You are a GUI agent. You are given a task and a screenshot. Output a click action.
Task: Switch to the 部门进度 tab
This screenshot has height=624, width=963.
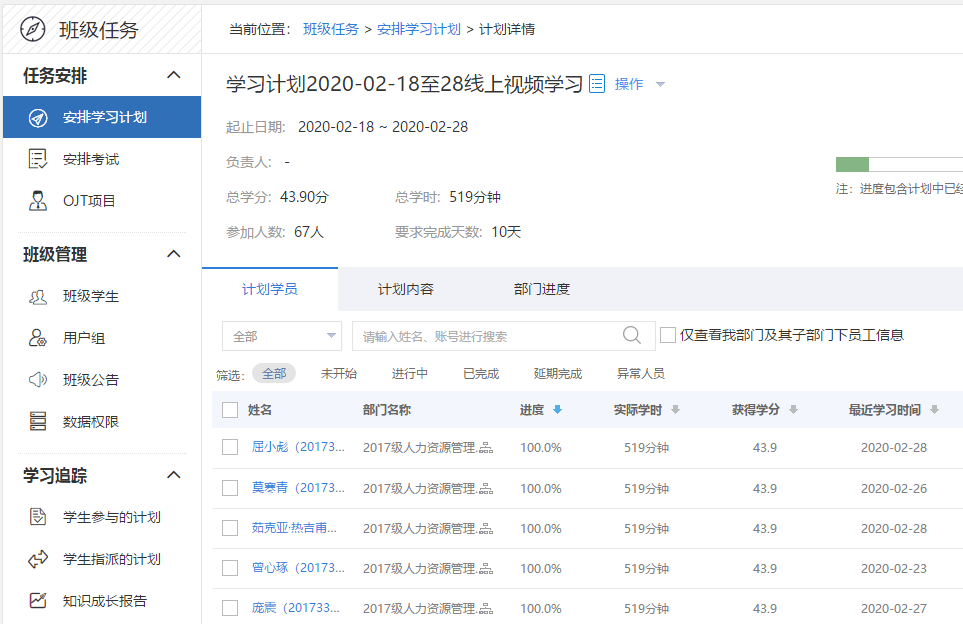pos(541,290)
